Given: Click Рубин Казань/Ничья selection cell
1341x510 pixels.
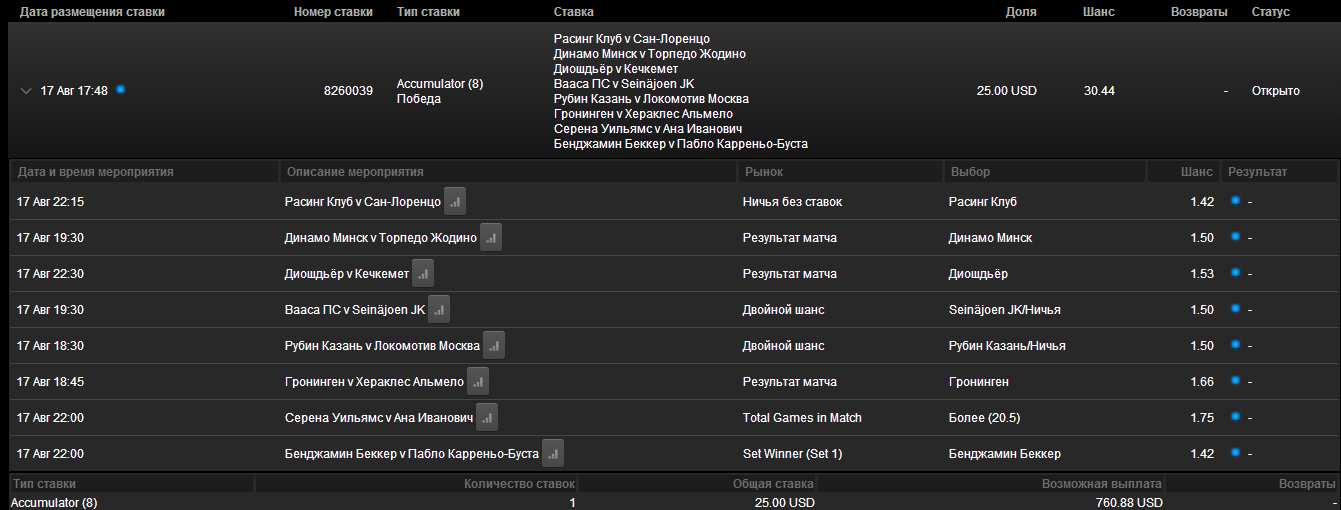Looking at the screenshot, I should 1007,346.
